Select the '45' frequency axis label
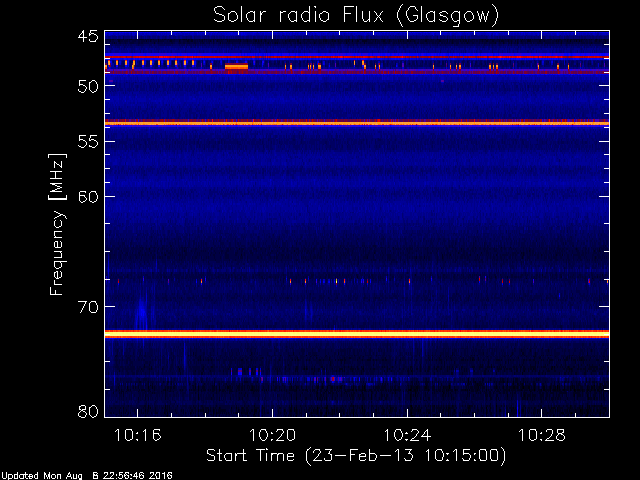 coord(88,37)
